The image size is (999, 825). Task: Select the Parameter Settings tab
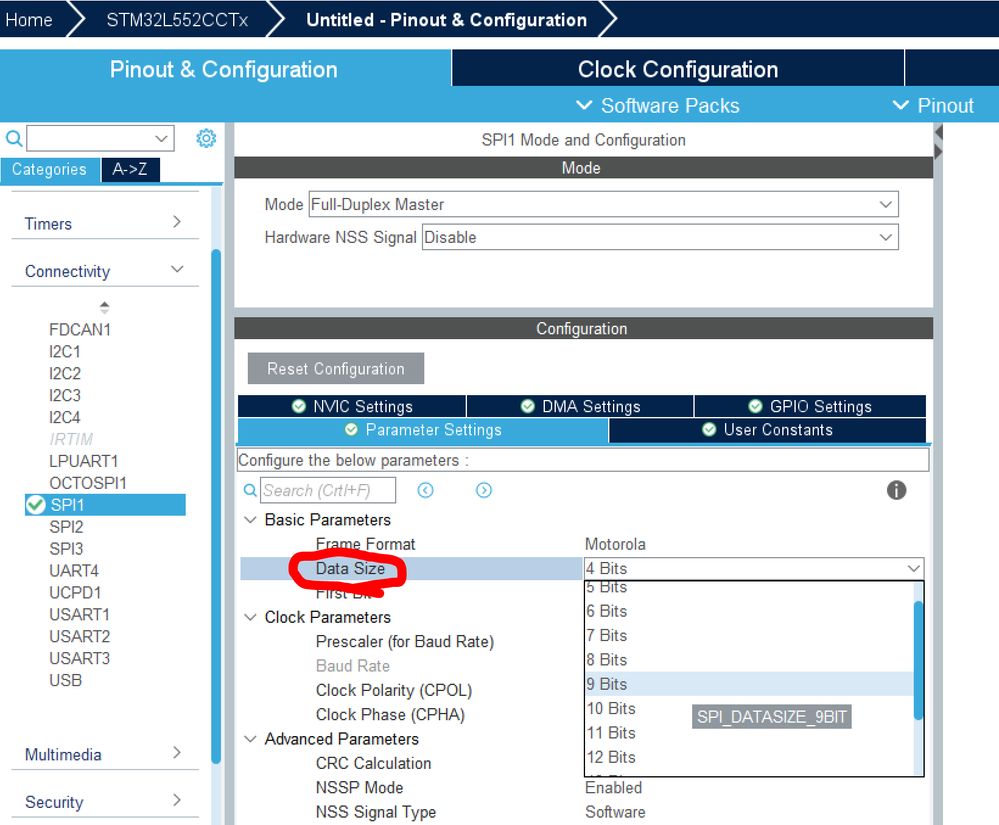click(x=422, y=430)
